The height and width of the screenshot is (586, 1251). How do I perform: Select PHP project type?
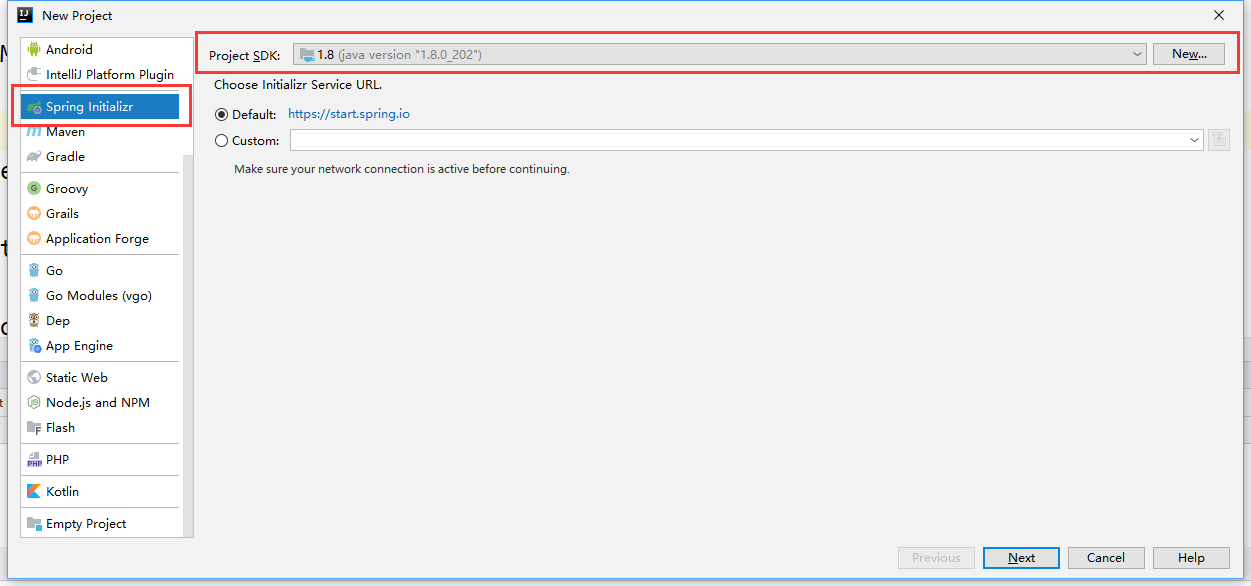[101, 459]
